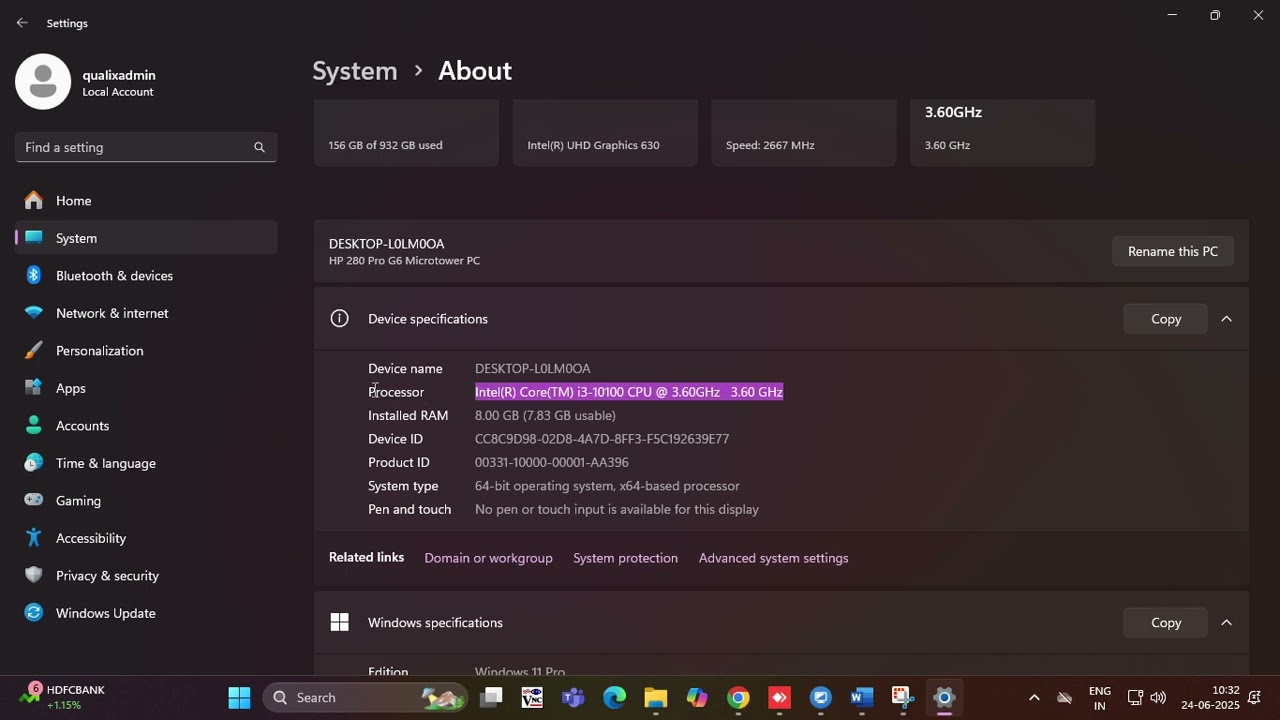Image resolution: width=1280 pixels, height=720 pixels.
Task: Click the Product ID value 00331-10000-00001-AA396
Action: pyautogui.click(x=552, y=462)
